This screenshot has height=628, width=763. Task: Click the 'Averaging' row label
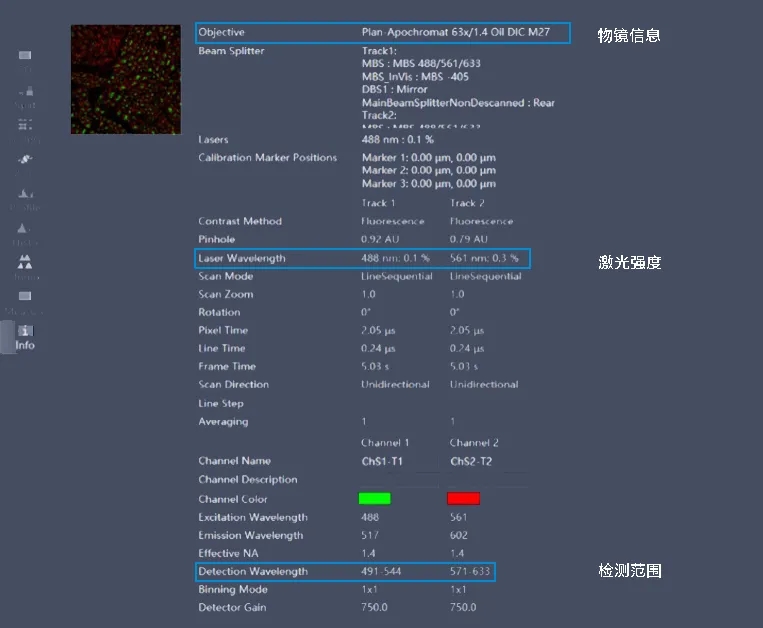(x=223, y=422)
